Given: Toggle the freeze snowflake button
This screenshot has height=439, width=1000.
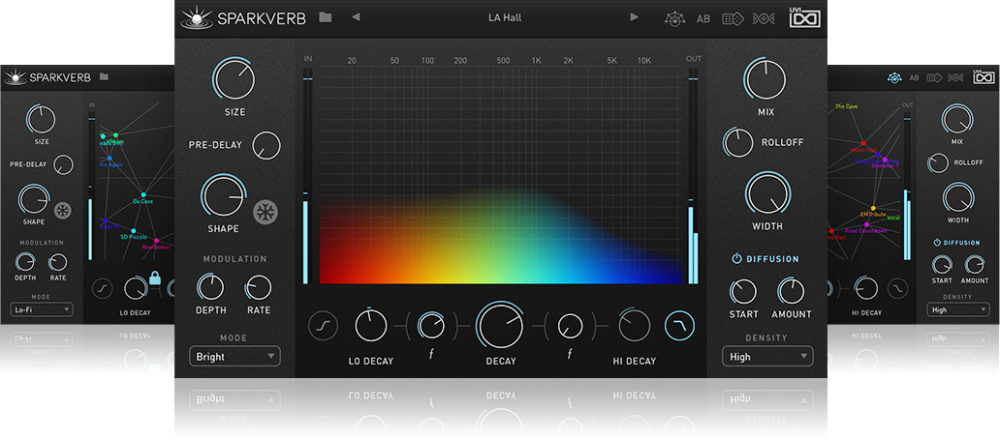Looking at the screenshot, I should (266, 212).
